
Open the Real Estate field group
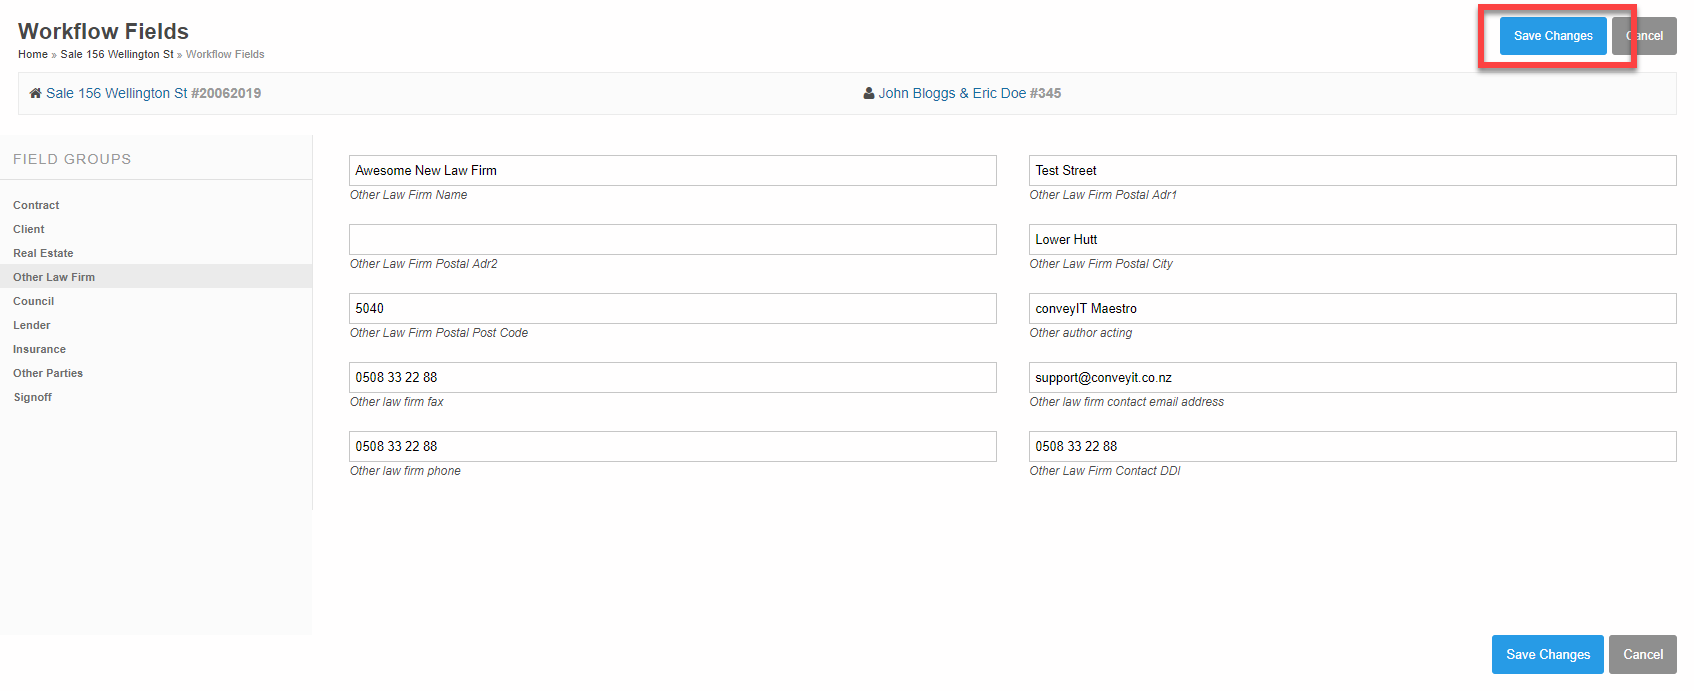43,253
